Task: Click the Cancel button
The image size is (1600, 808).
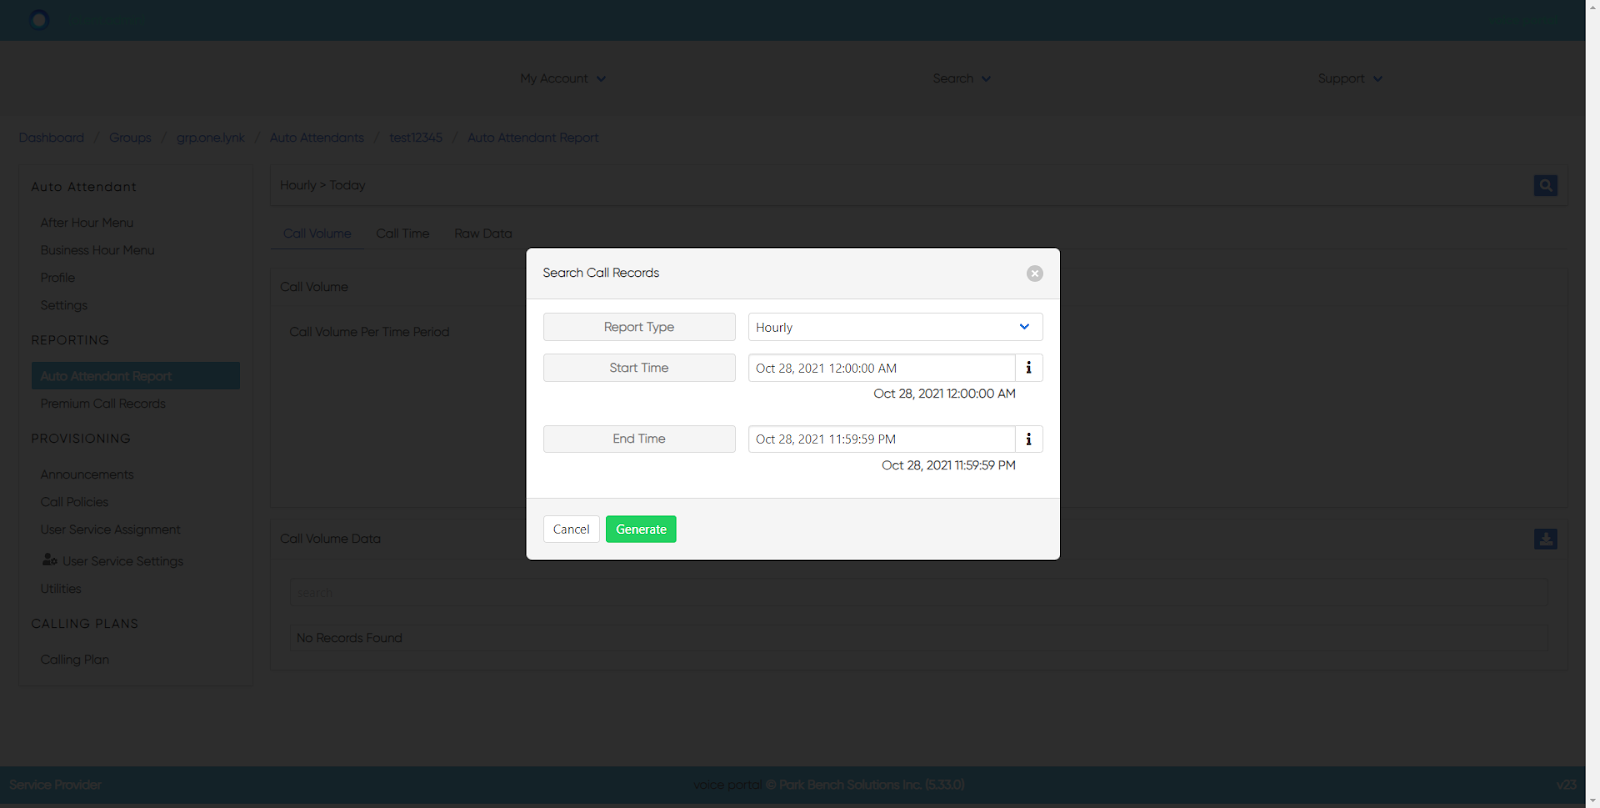Action: [571, 529]
